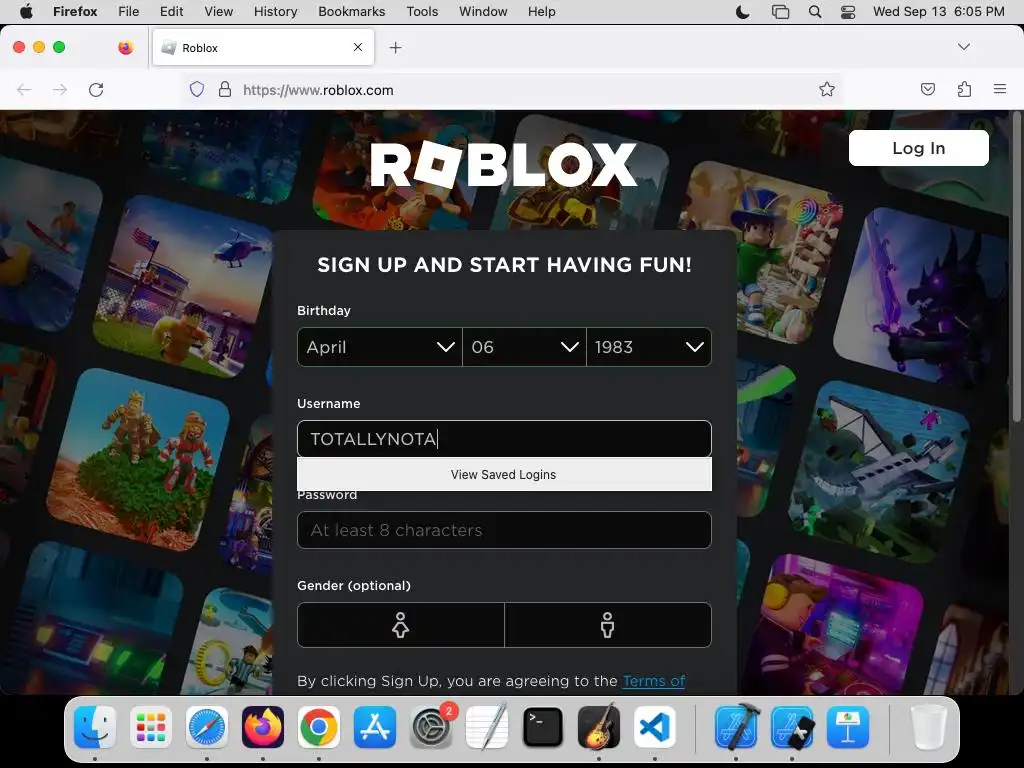Select the female gender option
This screenshot has width=1024, height=768.
coord(400,625)
